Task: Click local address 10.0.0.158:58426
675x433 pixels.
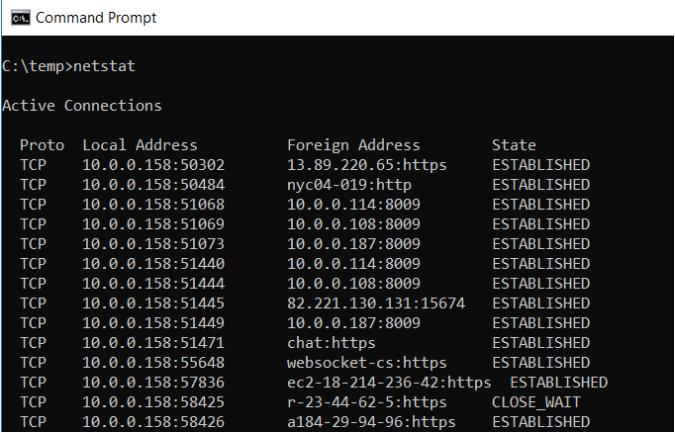Action: coord(153,422)
